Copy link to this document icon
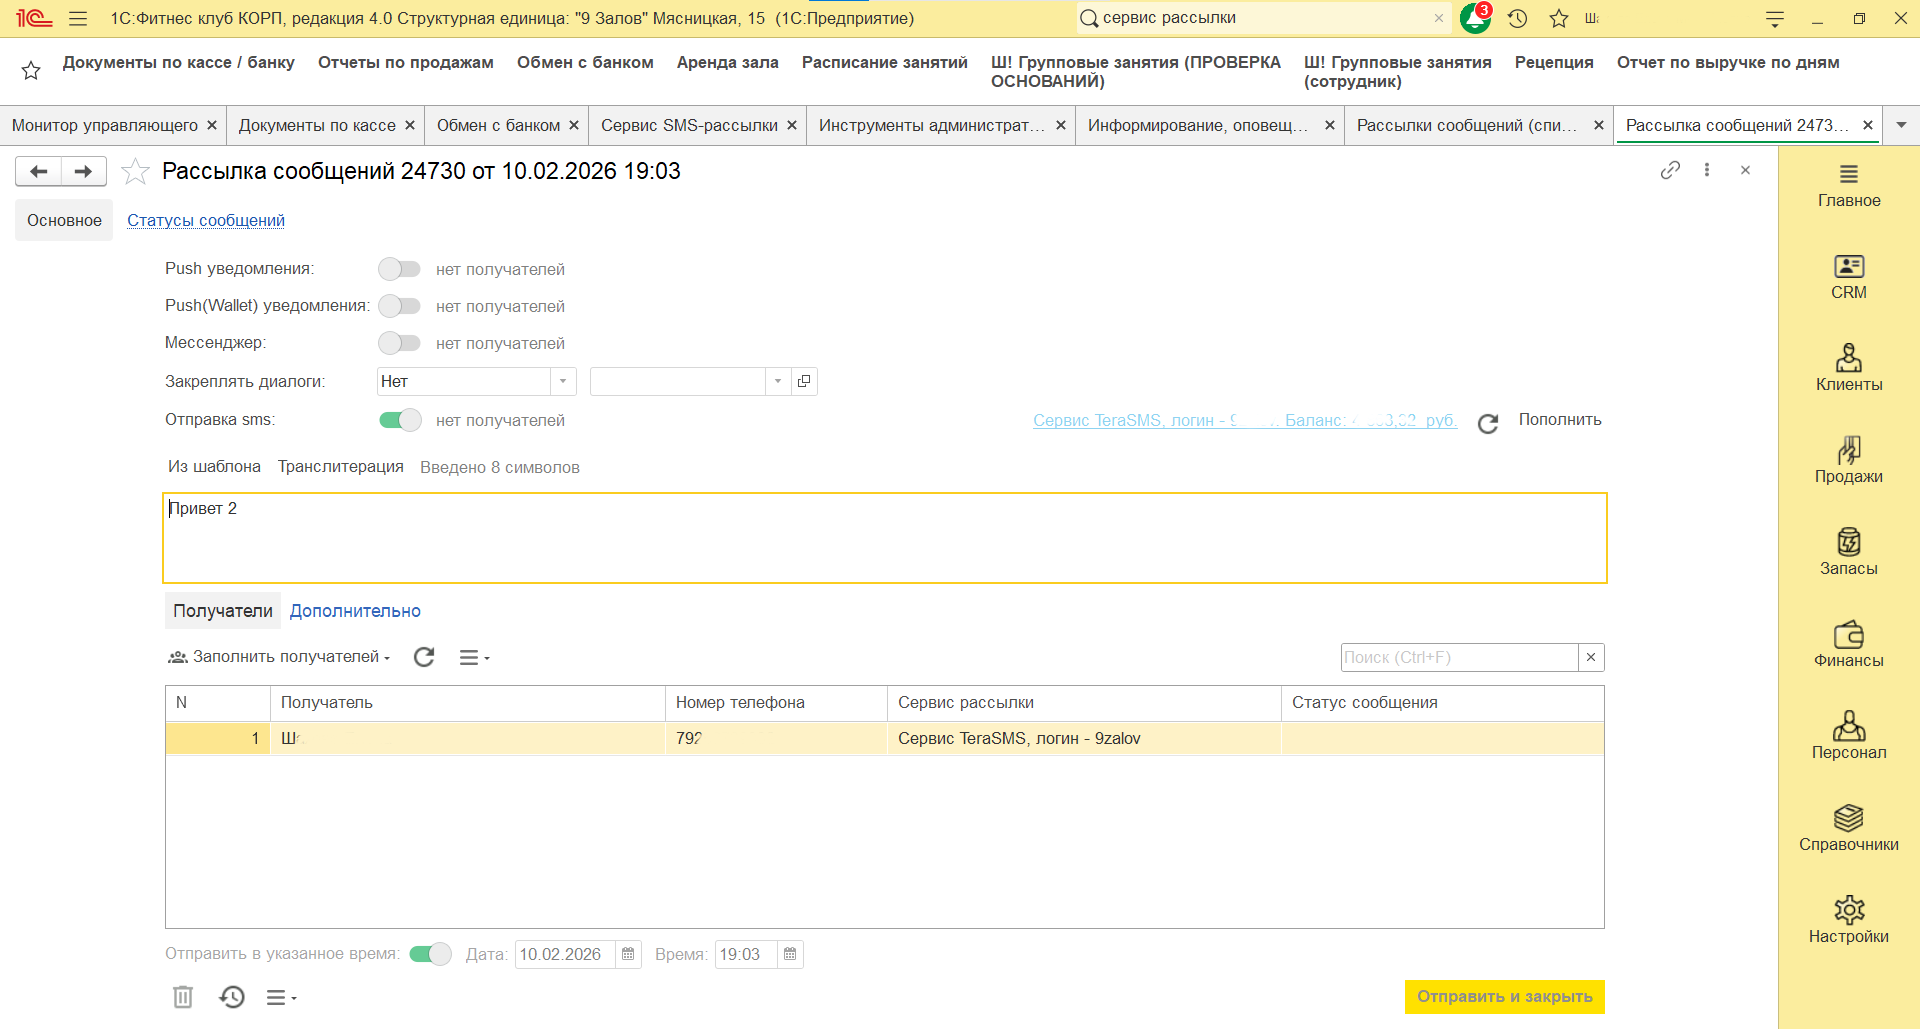1920x1029 pixels. click(x=1669, y=171)
